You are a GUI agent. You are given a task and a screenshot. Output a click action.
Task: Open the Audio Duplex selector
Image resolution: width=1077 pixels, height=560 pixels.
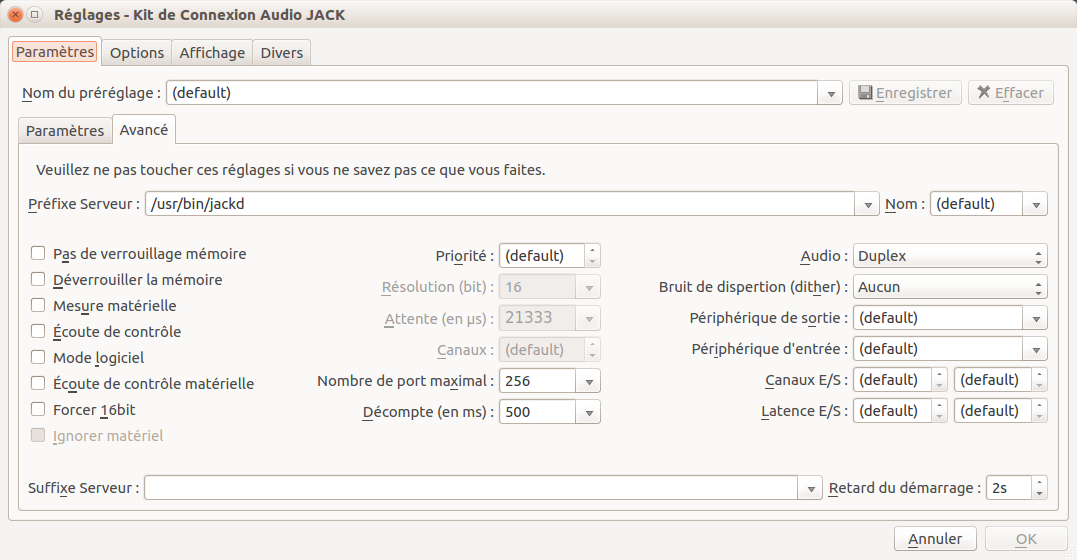pos(949,256)
